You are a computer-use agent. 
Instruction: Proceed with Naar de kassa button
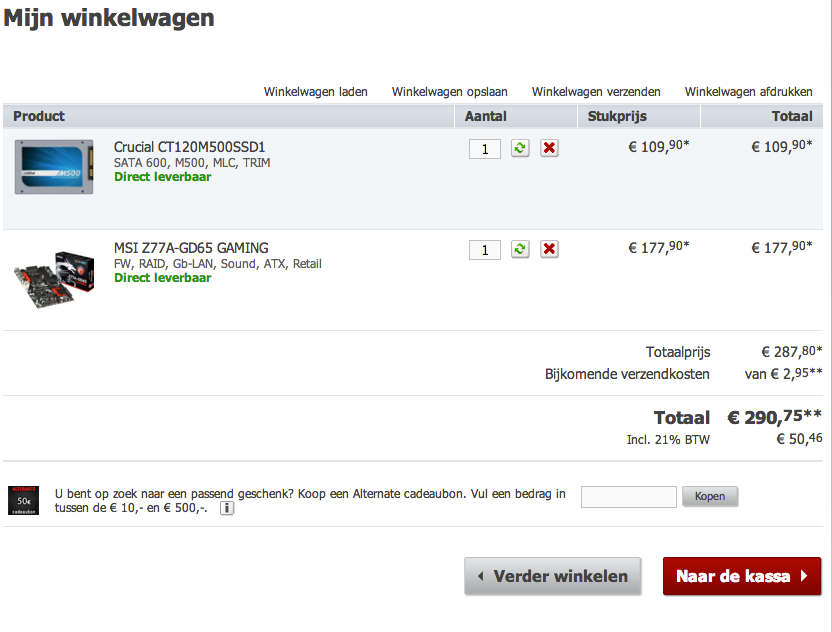742,576
